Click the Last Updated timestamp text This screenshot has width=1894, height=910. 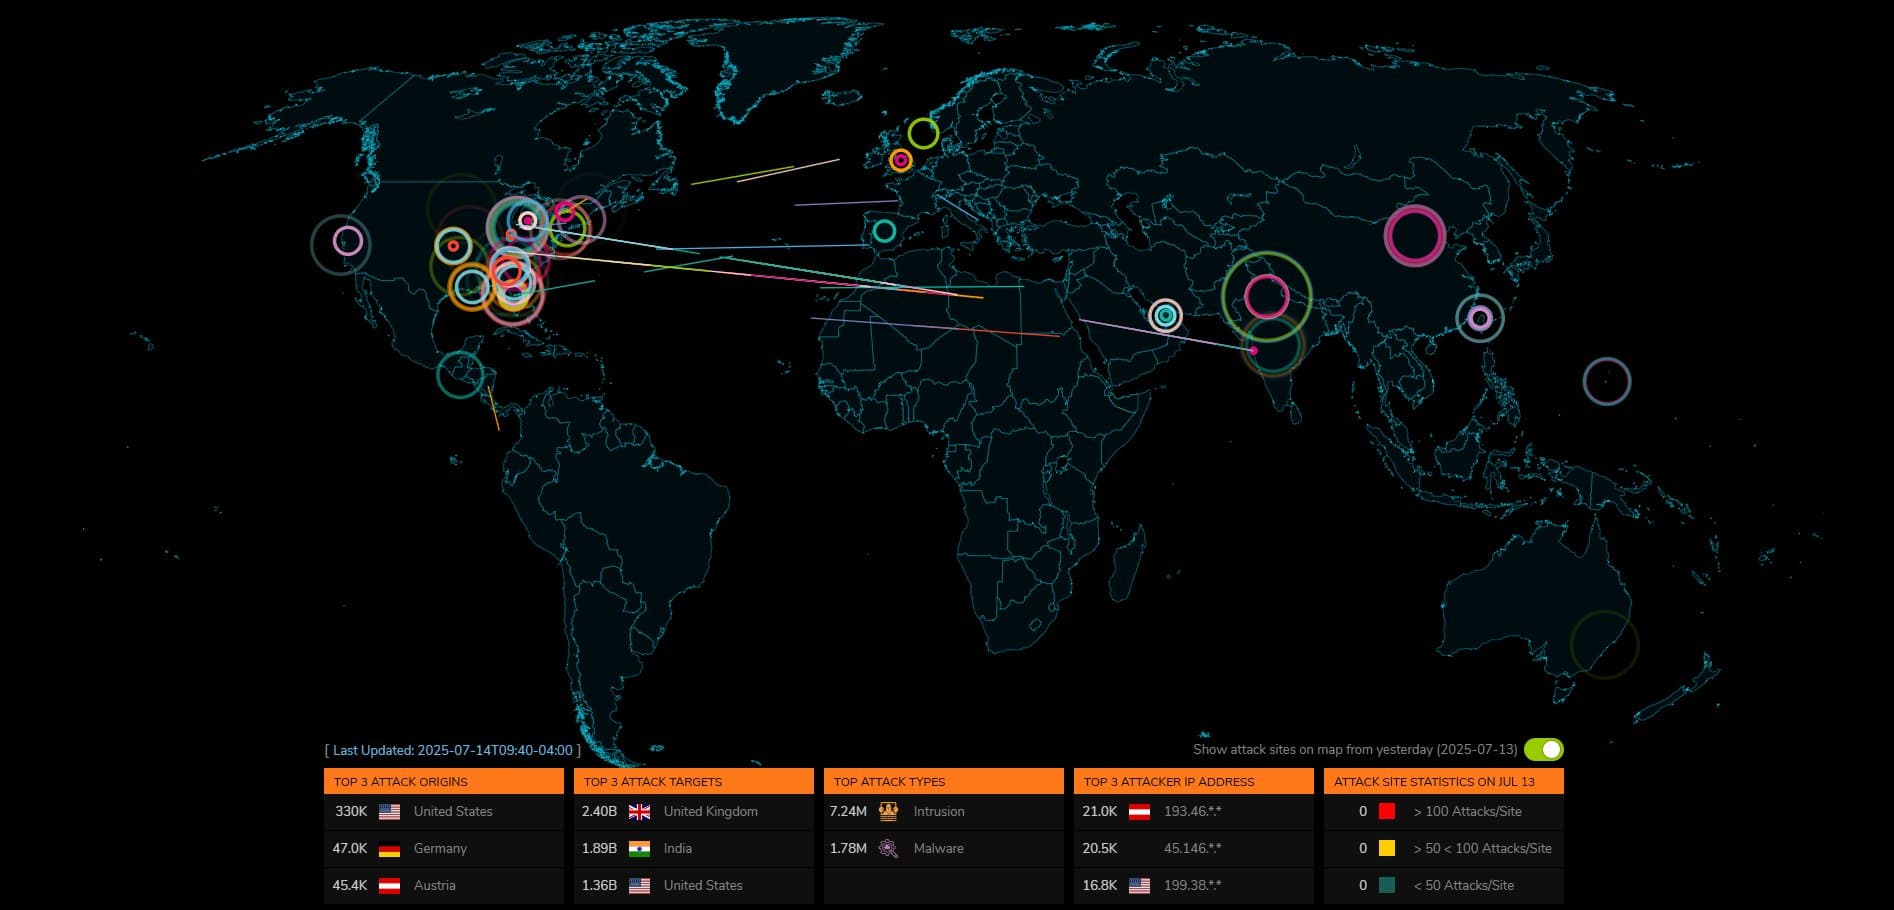coord(453,750)
